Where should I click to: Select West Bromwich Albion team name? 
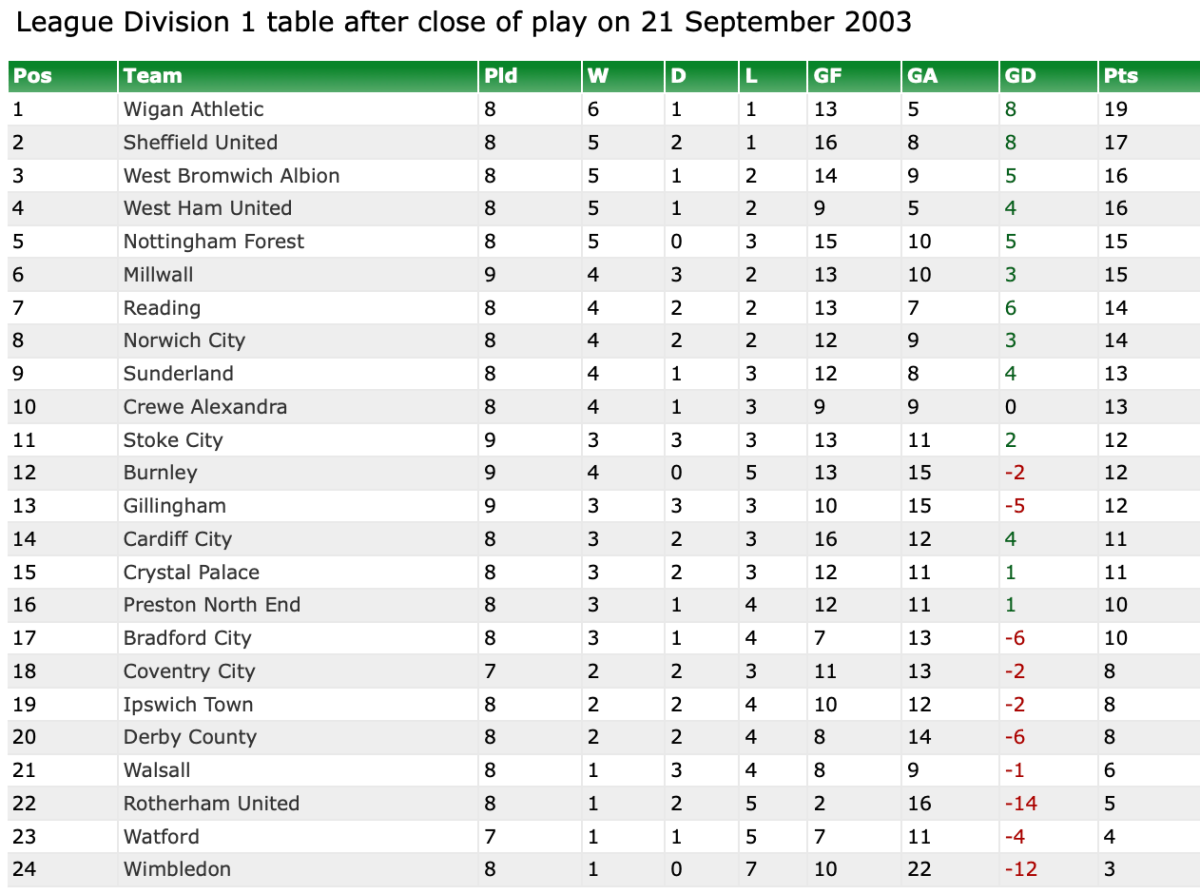click(x=231, y=176)
